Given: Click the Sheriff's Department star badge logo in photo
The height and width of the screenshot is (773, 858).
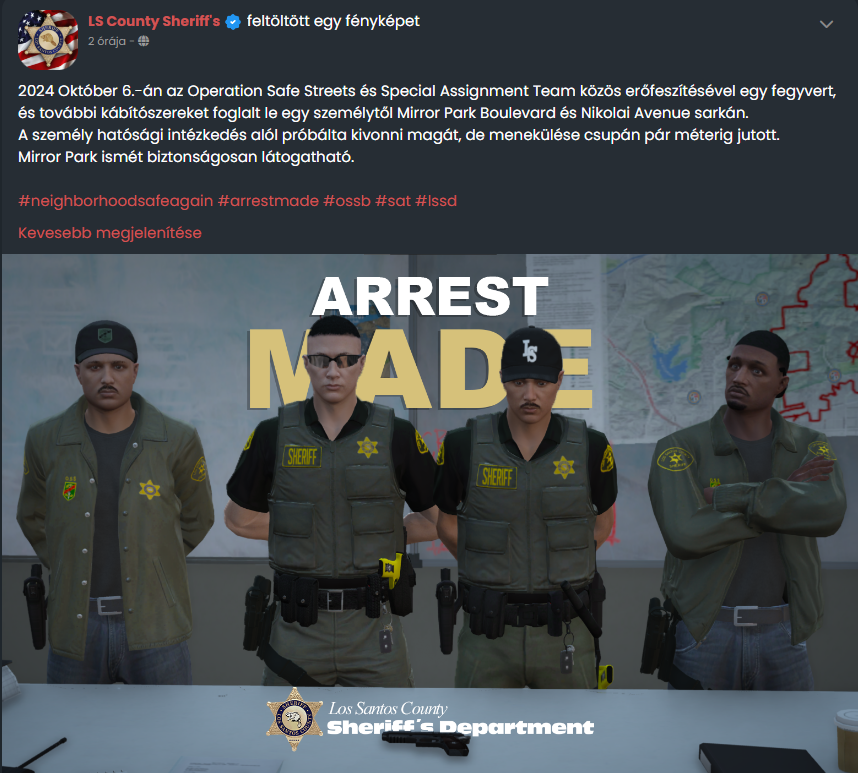Looking at the screenshot, I should (294, 719).
